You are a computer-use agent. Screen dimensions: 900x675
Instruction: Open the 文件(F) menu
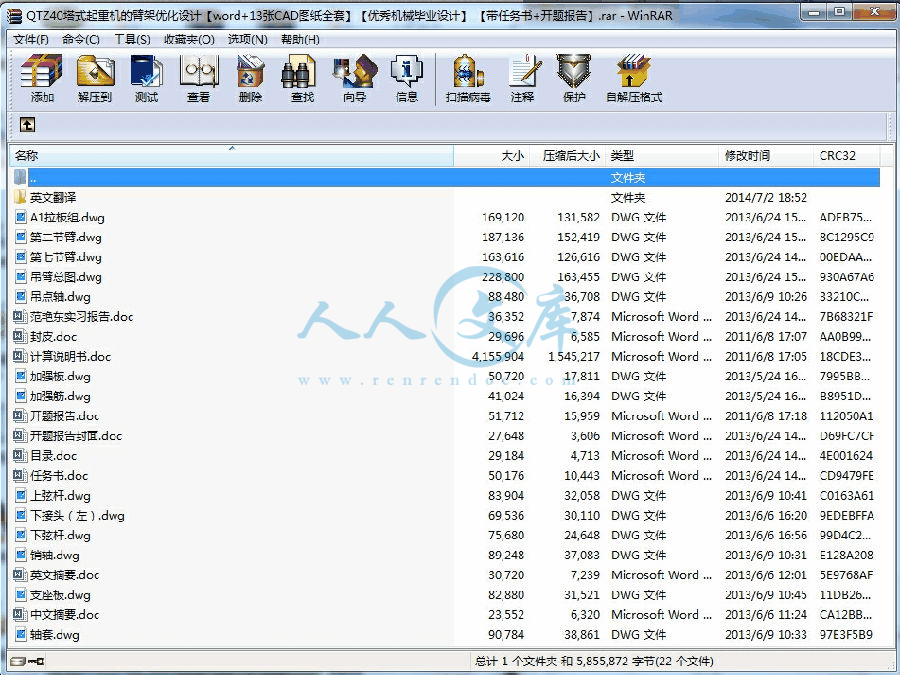pos(31,39)
